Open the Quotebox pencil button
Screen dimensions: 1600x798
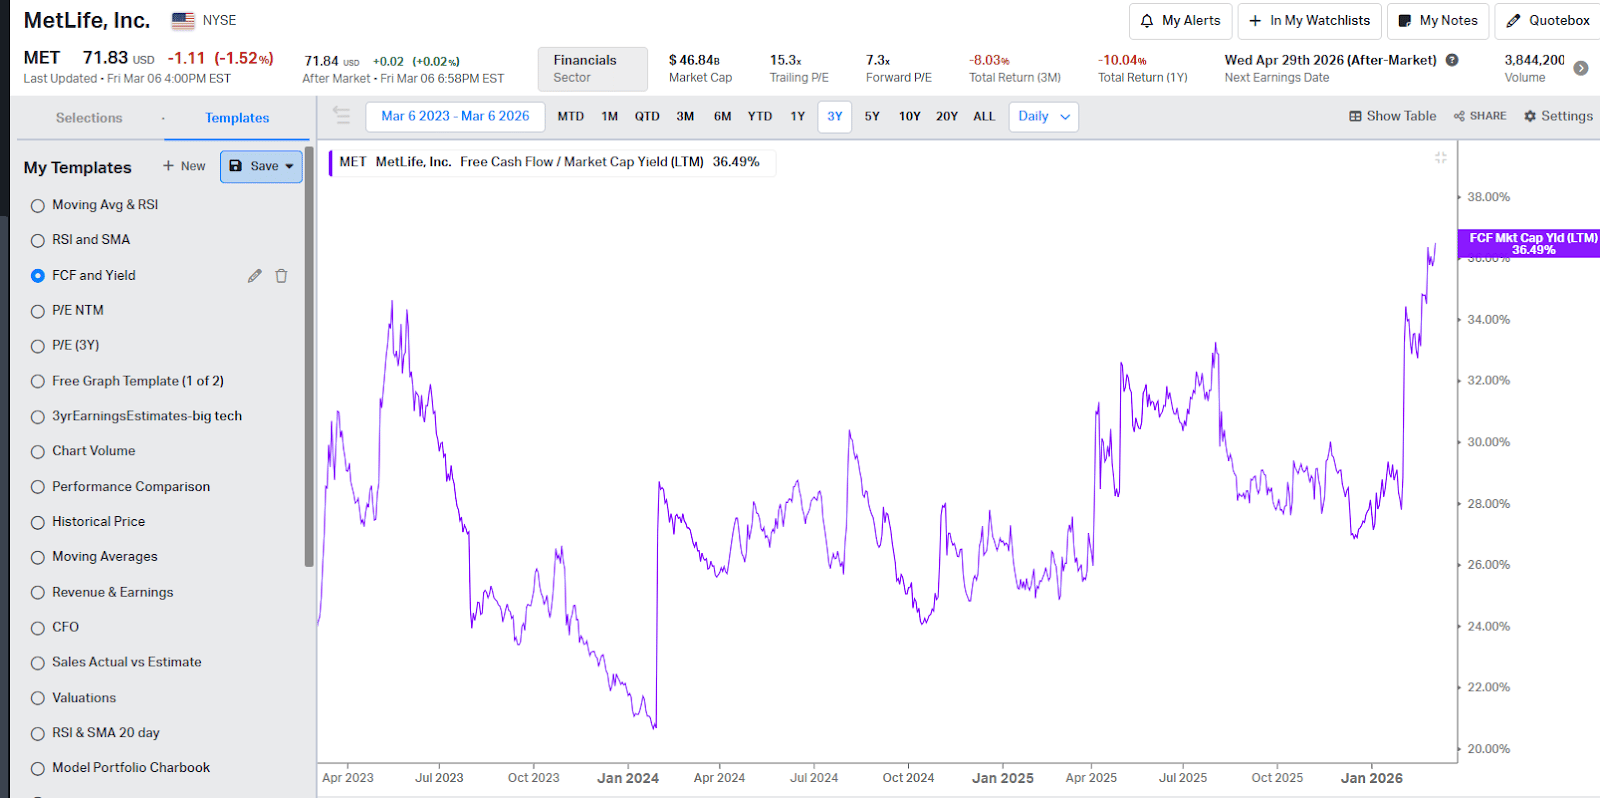1548,21
